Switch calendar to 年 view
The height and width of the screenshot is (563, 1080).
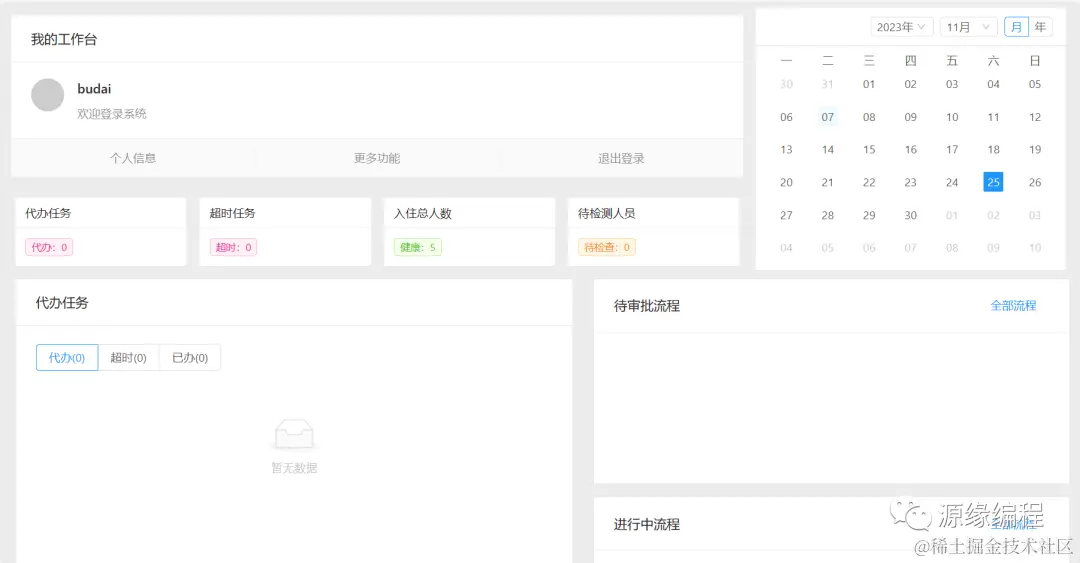[1040, 27]
